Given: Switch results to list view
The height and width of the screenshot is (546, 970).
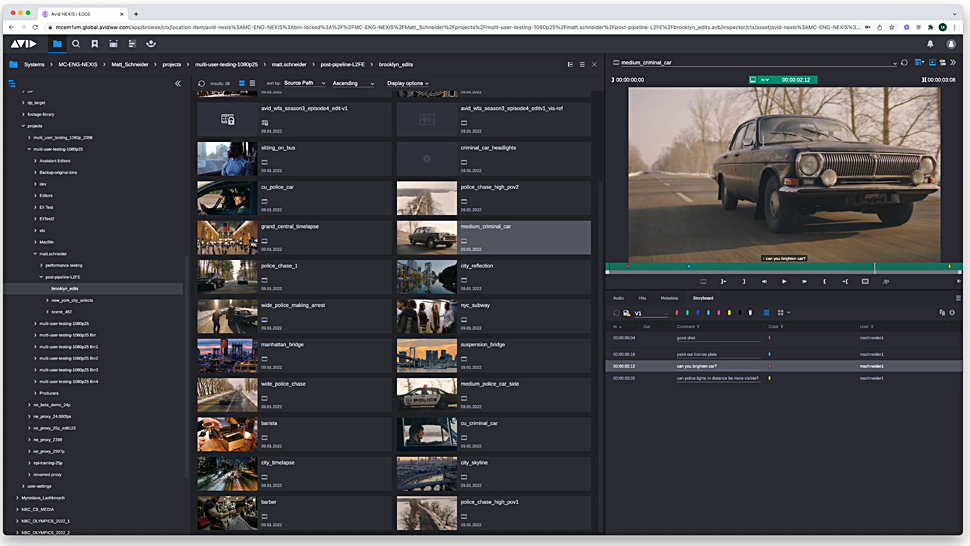Looking at the screenshot, I should 252,83.
